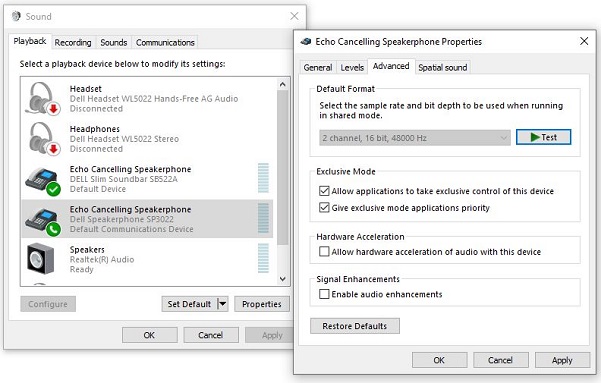Click the Test button
The height and width of the screenshot is (383, 601).
pyautogui.click(x=544, y=137)
